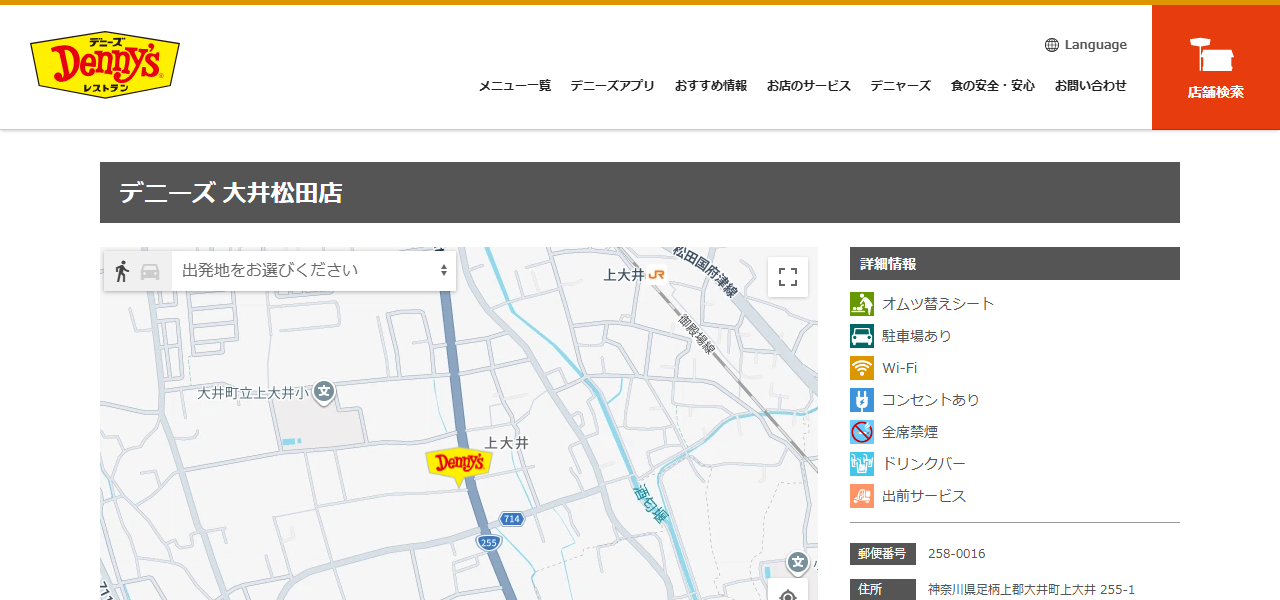Click the 出前サービス delivery icon
Image resolution: width=1280 pixels, height=600 pixels.
point(862,496)
